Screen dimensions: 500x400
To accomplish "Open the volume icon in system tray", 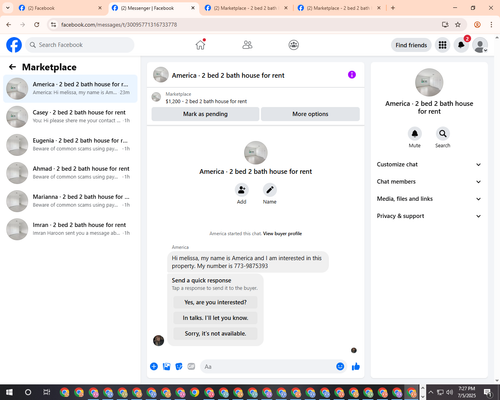I will [449, 392].
